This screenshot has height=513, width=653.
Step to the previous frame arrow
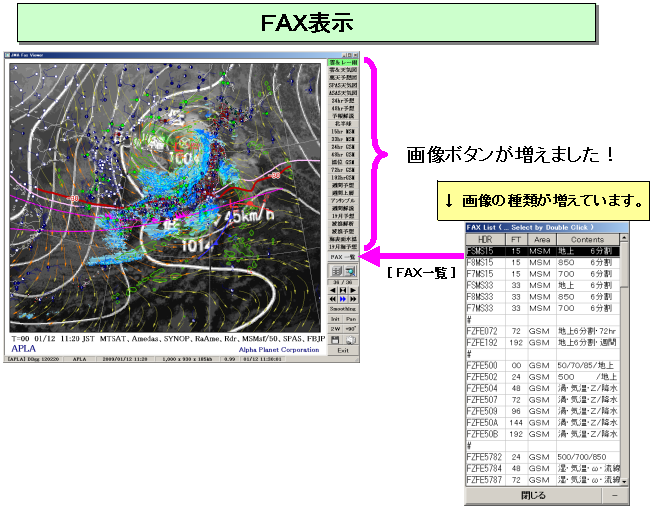point(333,290)
